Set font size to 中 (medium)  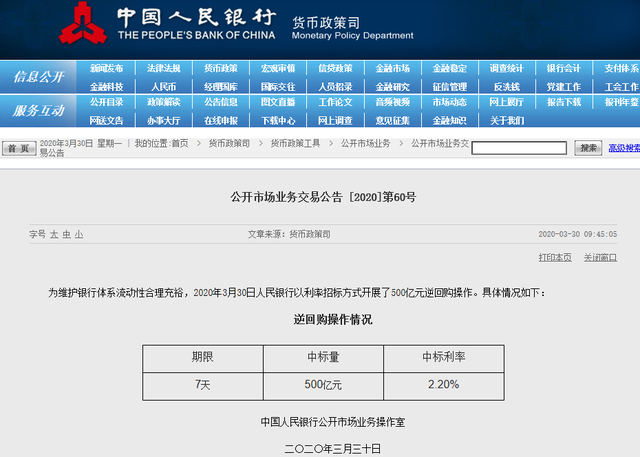(67, 234)
